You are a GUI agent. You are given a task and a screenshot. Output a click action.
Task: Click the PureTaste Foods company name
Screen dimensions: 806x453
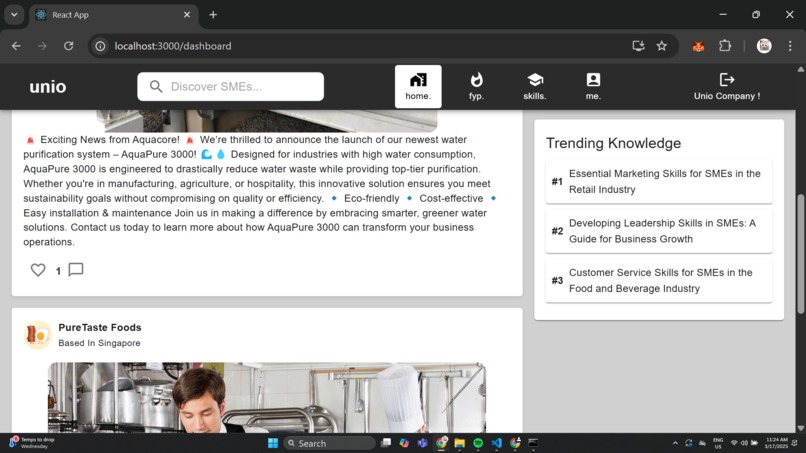click(100, 328)
